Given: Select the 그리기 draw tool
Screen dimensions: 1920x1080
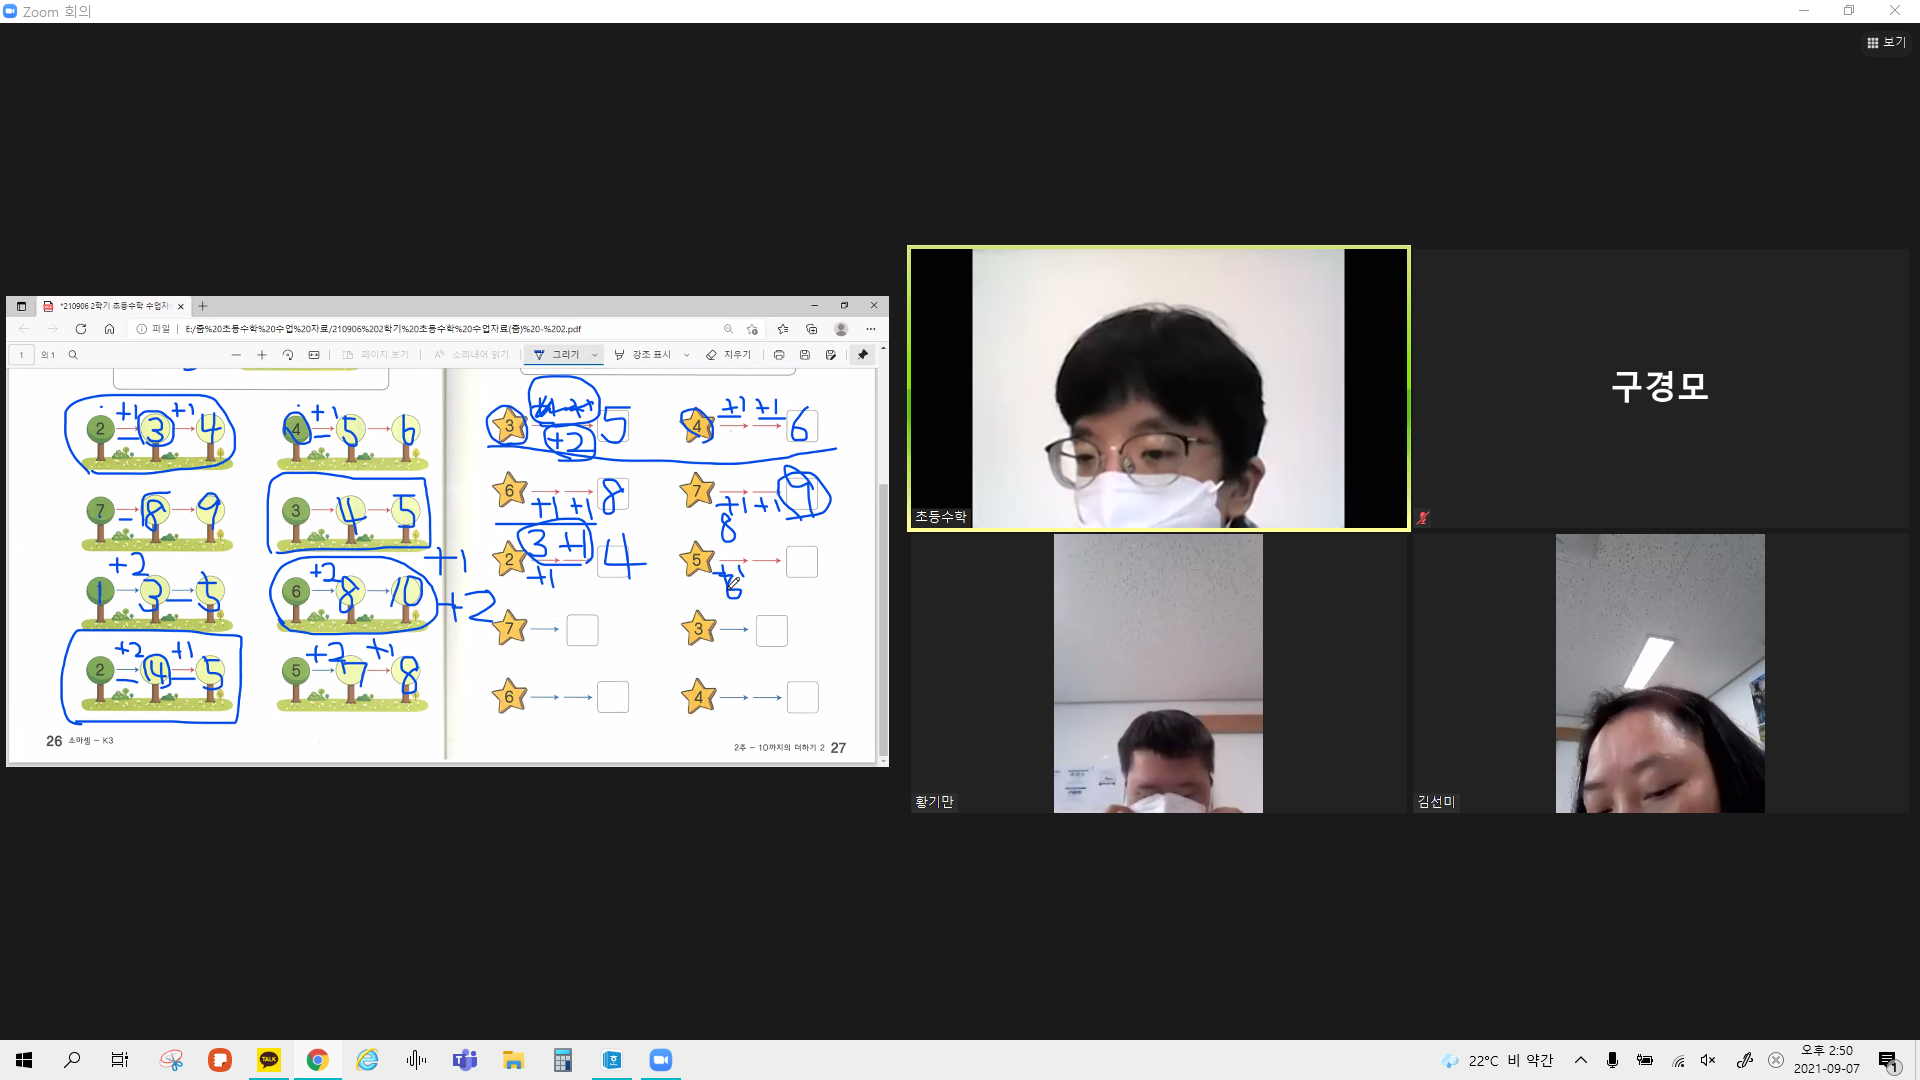Looking at the screenshot, I should (557, 355).
